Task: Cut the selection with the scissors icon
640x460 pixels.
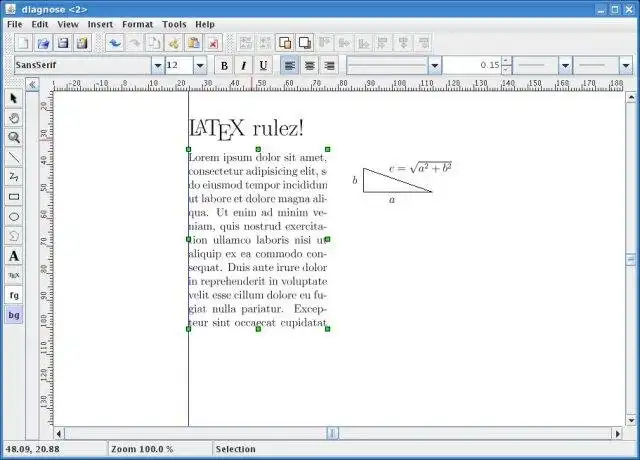Action: point(173,42)
